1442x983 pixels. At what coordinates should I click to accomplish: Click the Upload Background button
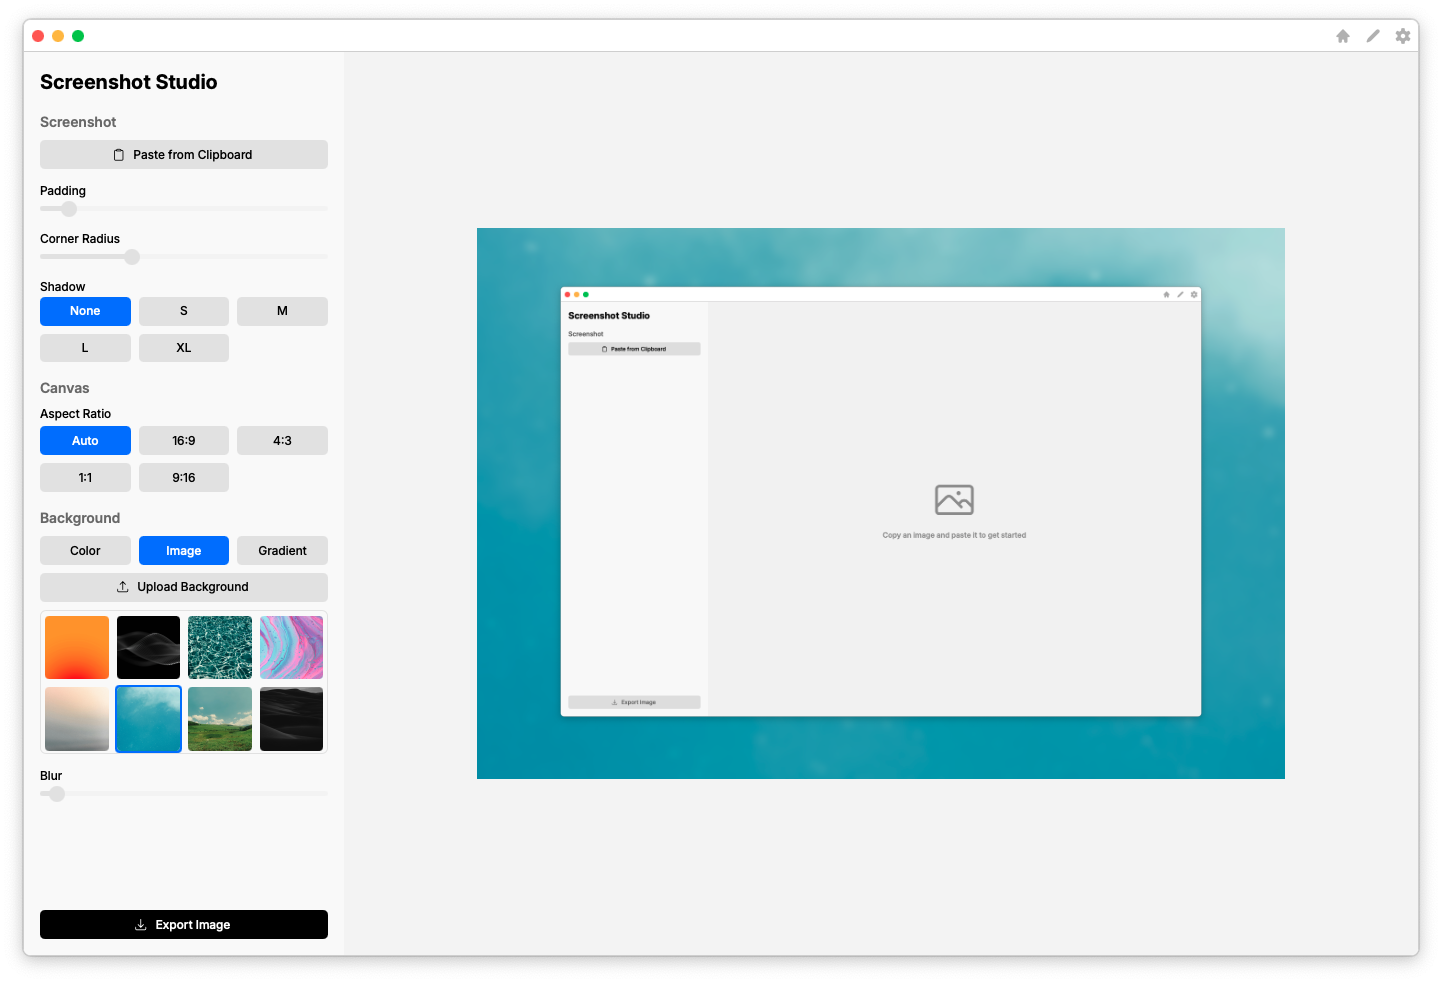pyautogui.click(x=183, y=587)
